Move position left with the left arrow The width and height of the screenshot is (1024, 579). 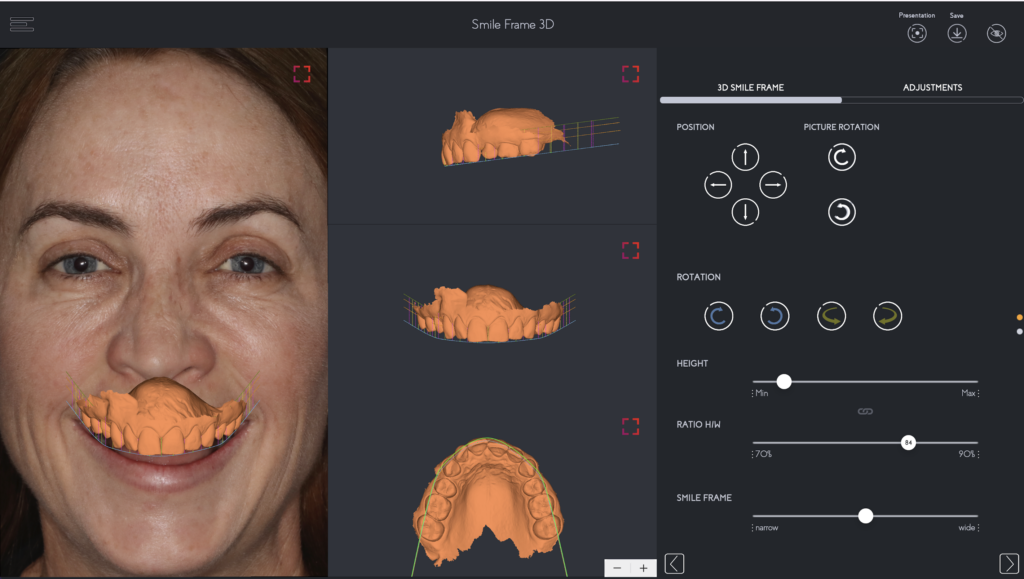pos(718,185)
